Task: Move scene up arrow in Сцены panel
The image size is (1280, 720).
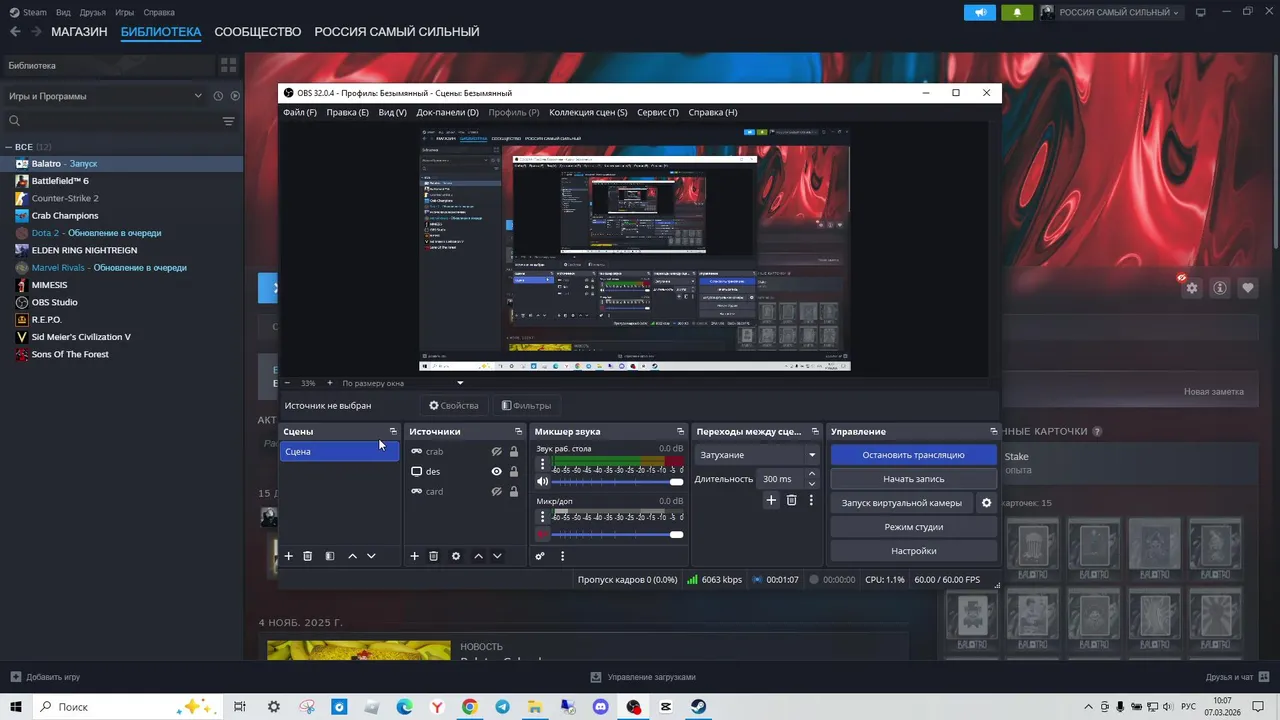Action: click(352, 556)
